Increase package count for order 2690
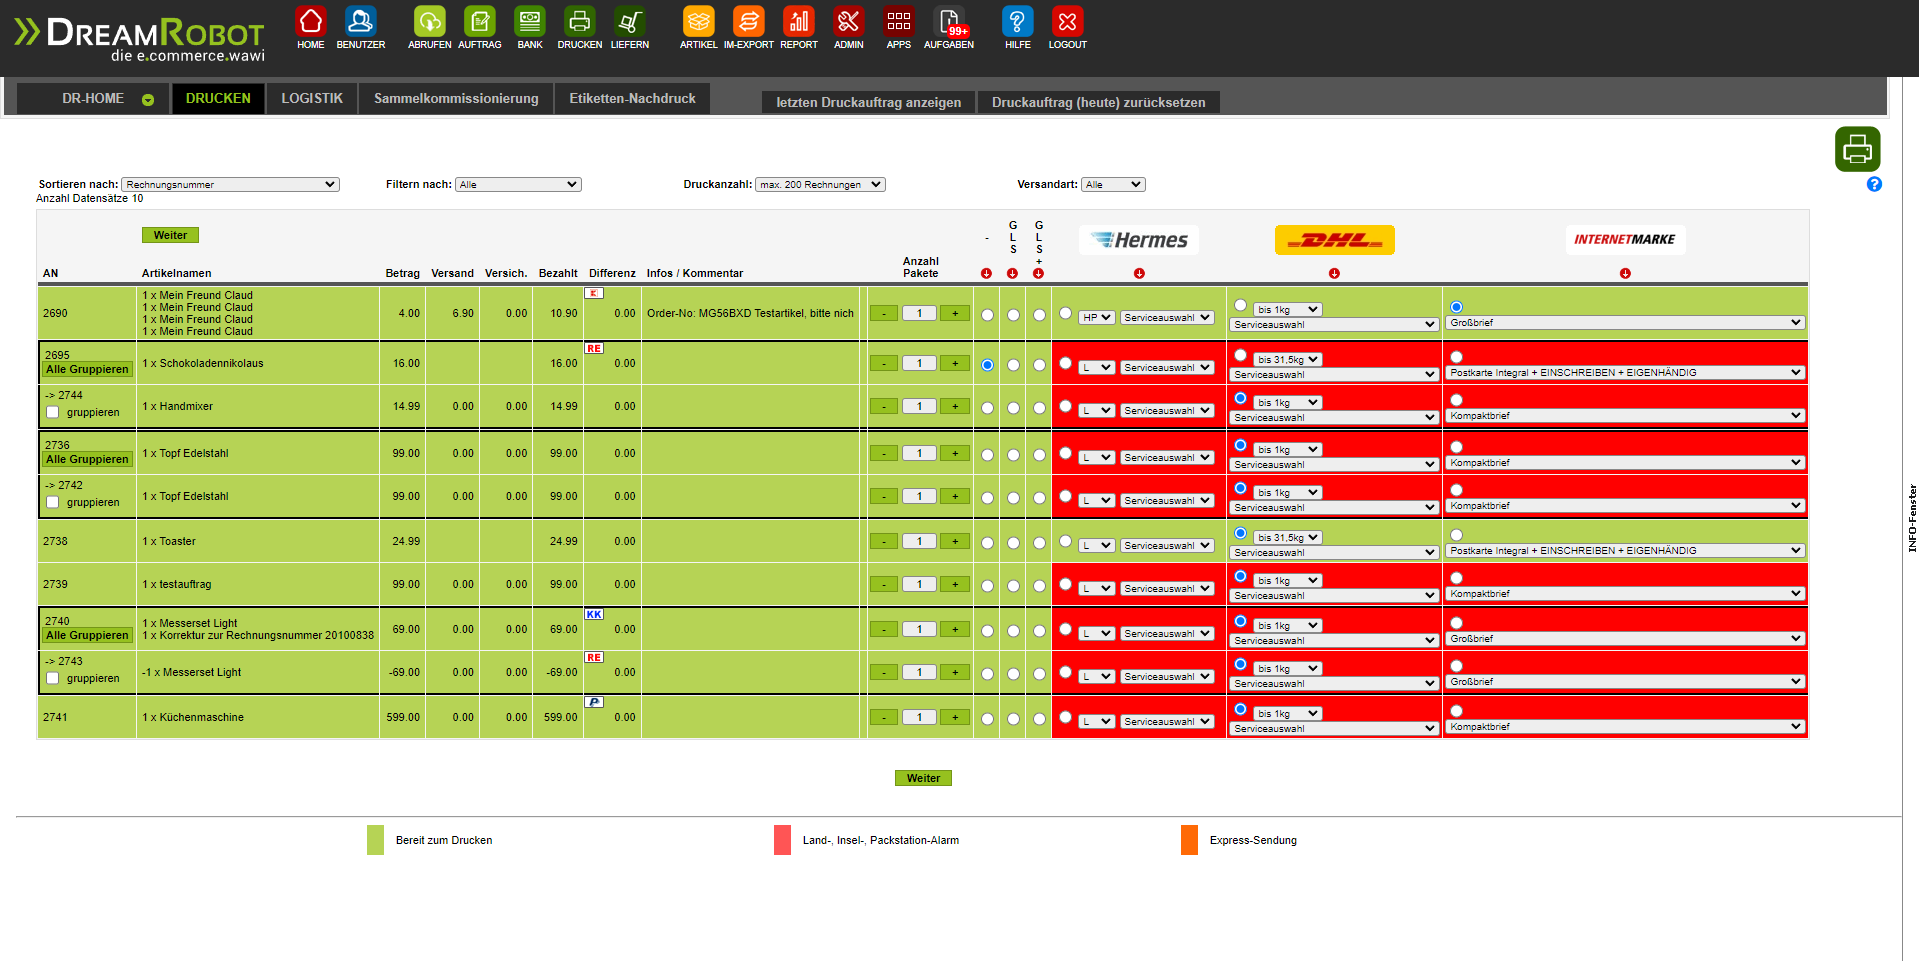This screenshot has height=961, width=1920. click(955, 313)
